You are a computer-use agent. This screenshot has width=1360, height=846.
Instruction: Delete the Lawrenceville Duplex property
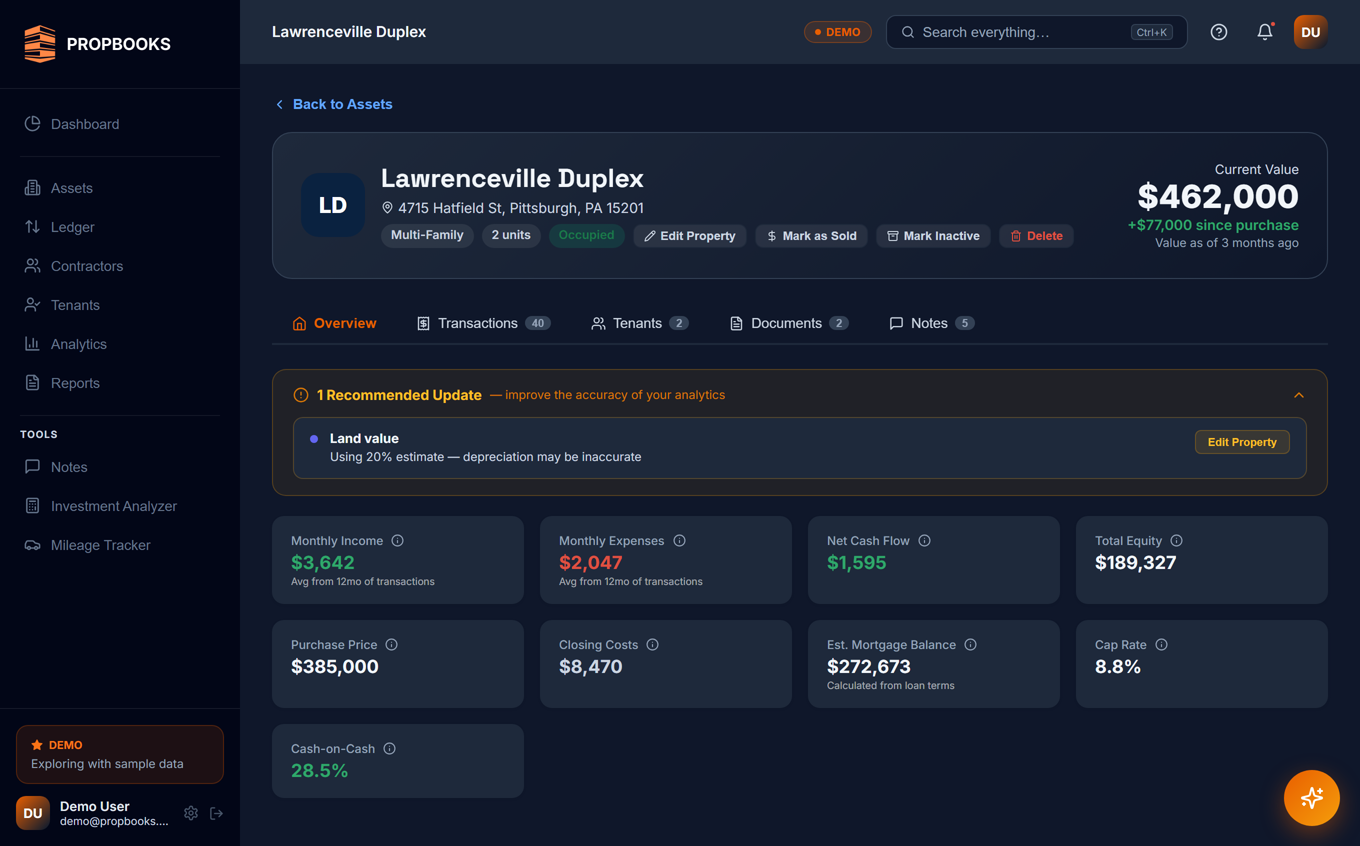pyautogui.click(x=1036, y=236)
